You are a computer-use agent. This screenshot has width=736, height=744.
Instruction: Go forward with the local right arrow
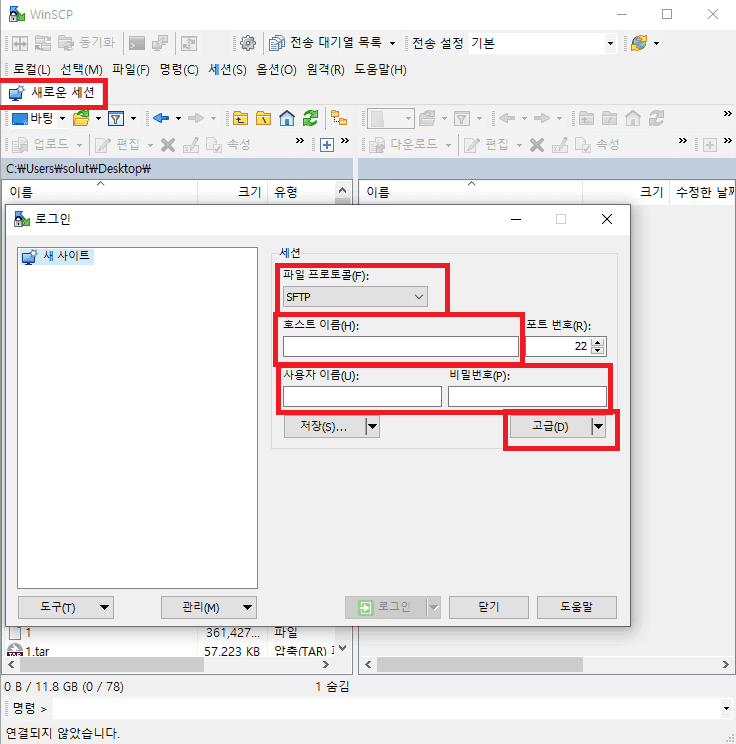tap(196, 118)
